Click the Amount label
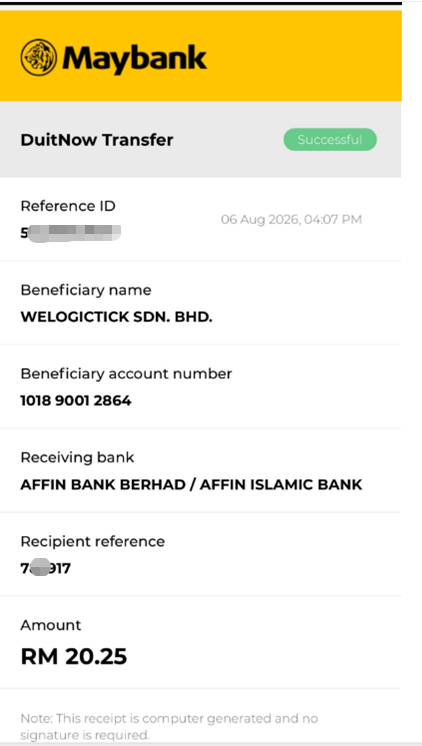422x746 pixels. [50, 625]
